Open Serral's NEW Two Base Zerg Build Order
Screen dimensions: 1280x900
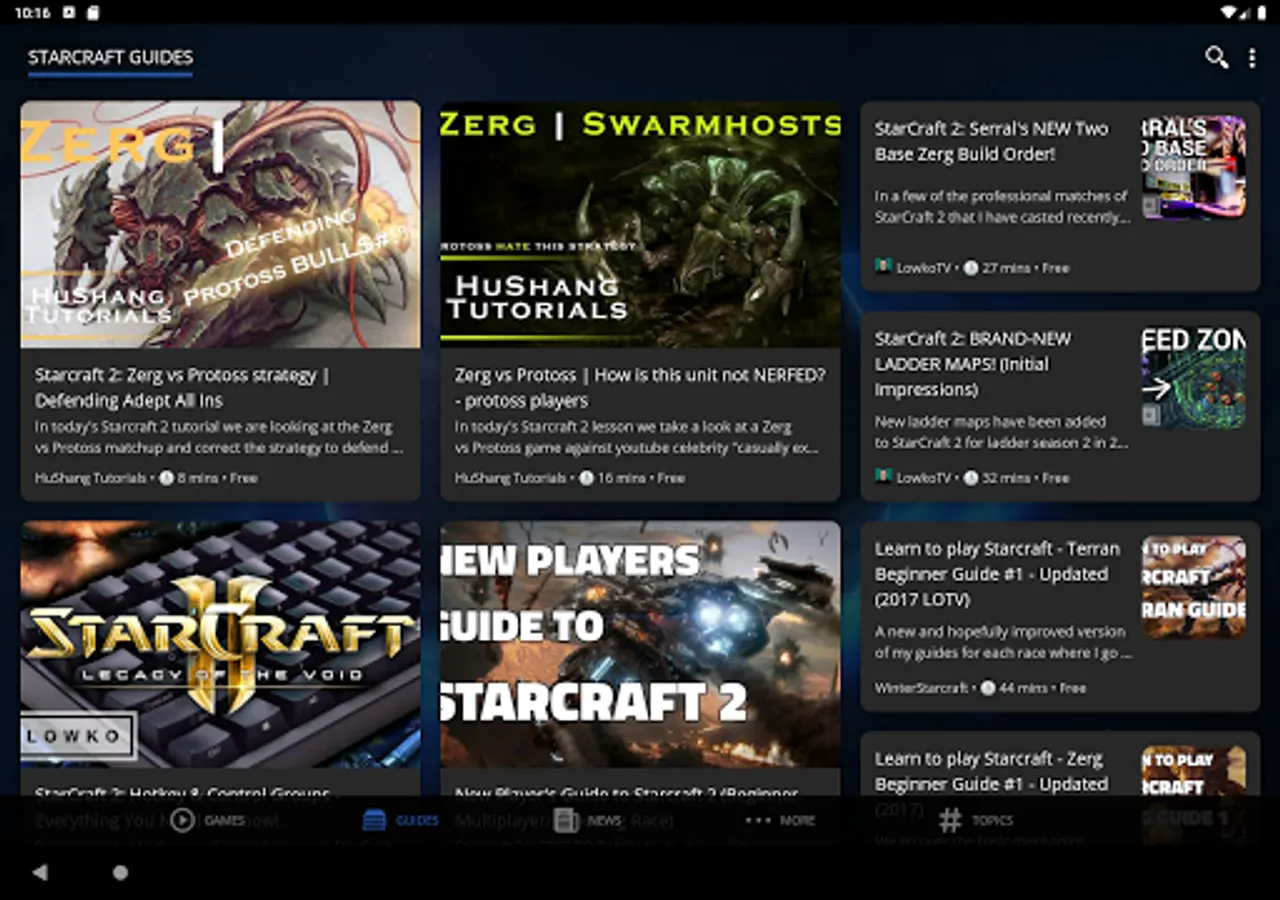[992, 141]
